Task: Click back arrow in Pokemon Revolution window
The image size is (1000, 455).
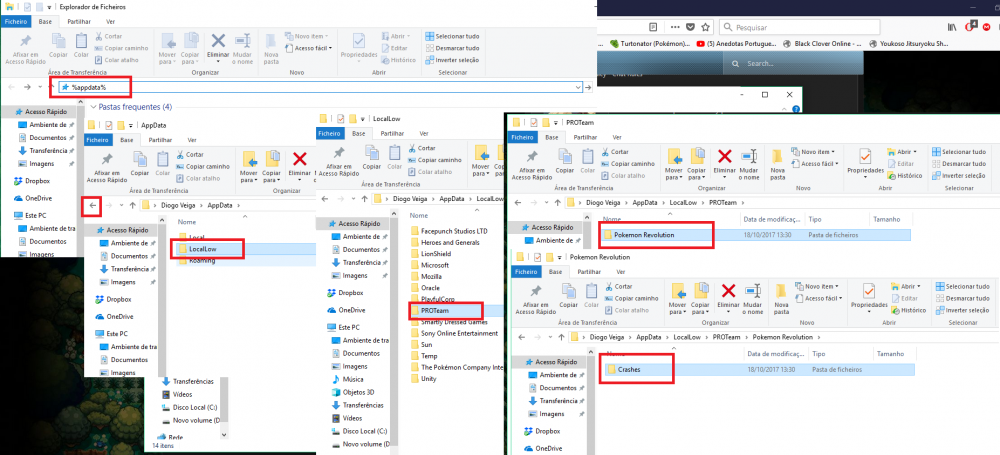Action: (521, 336)
